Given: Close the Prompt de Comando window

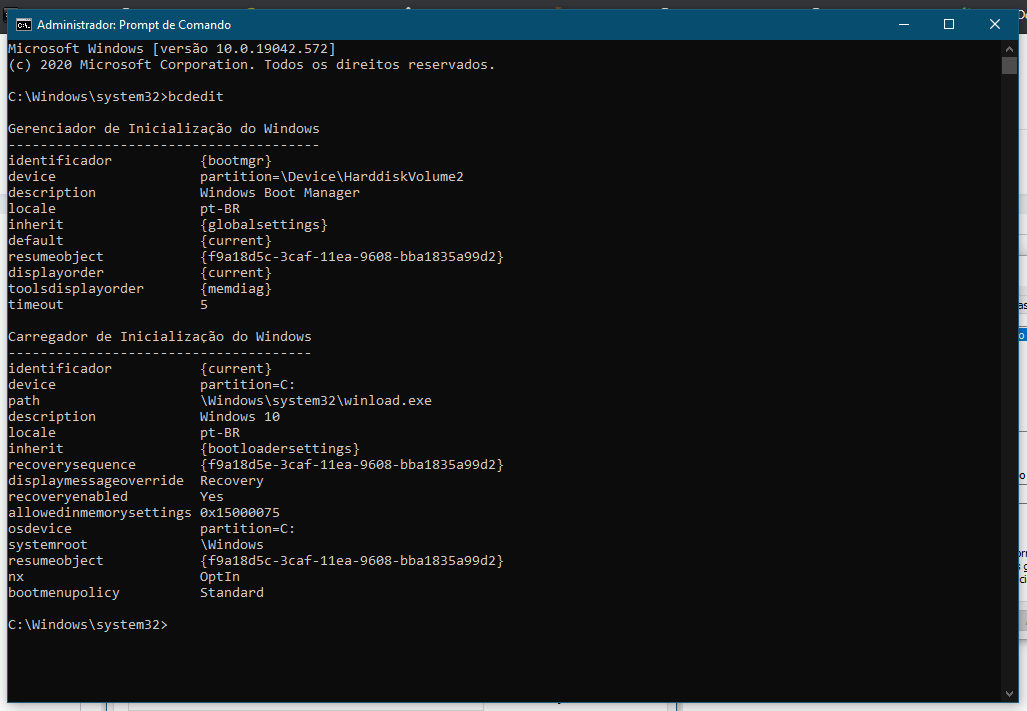Looking at the screenshot, I should (x=994, y=25).
